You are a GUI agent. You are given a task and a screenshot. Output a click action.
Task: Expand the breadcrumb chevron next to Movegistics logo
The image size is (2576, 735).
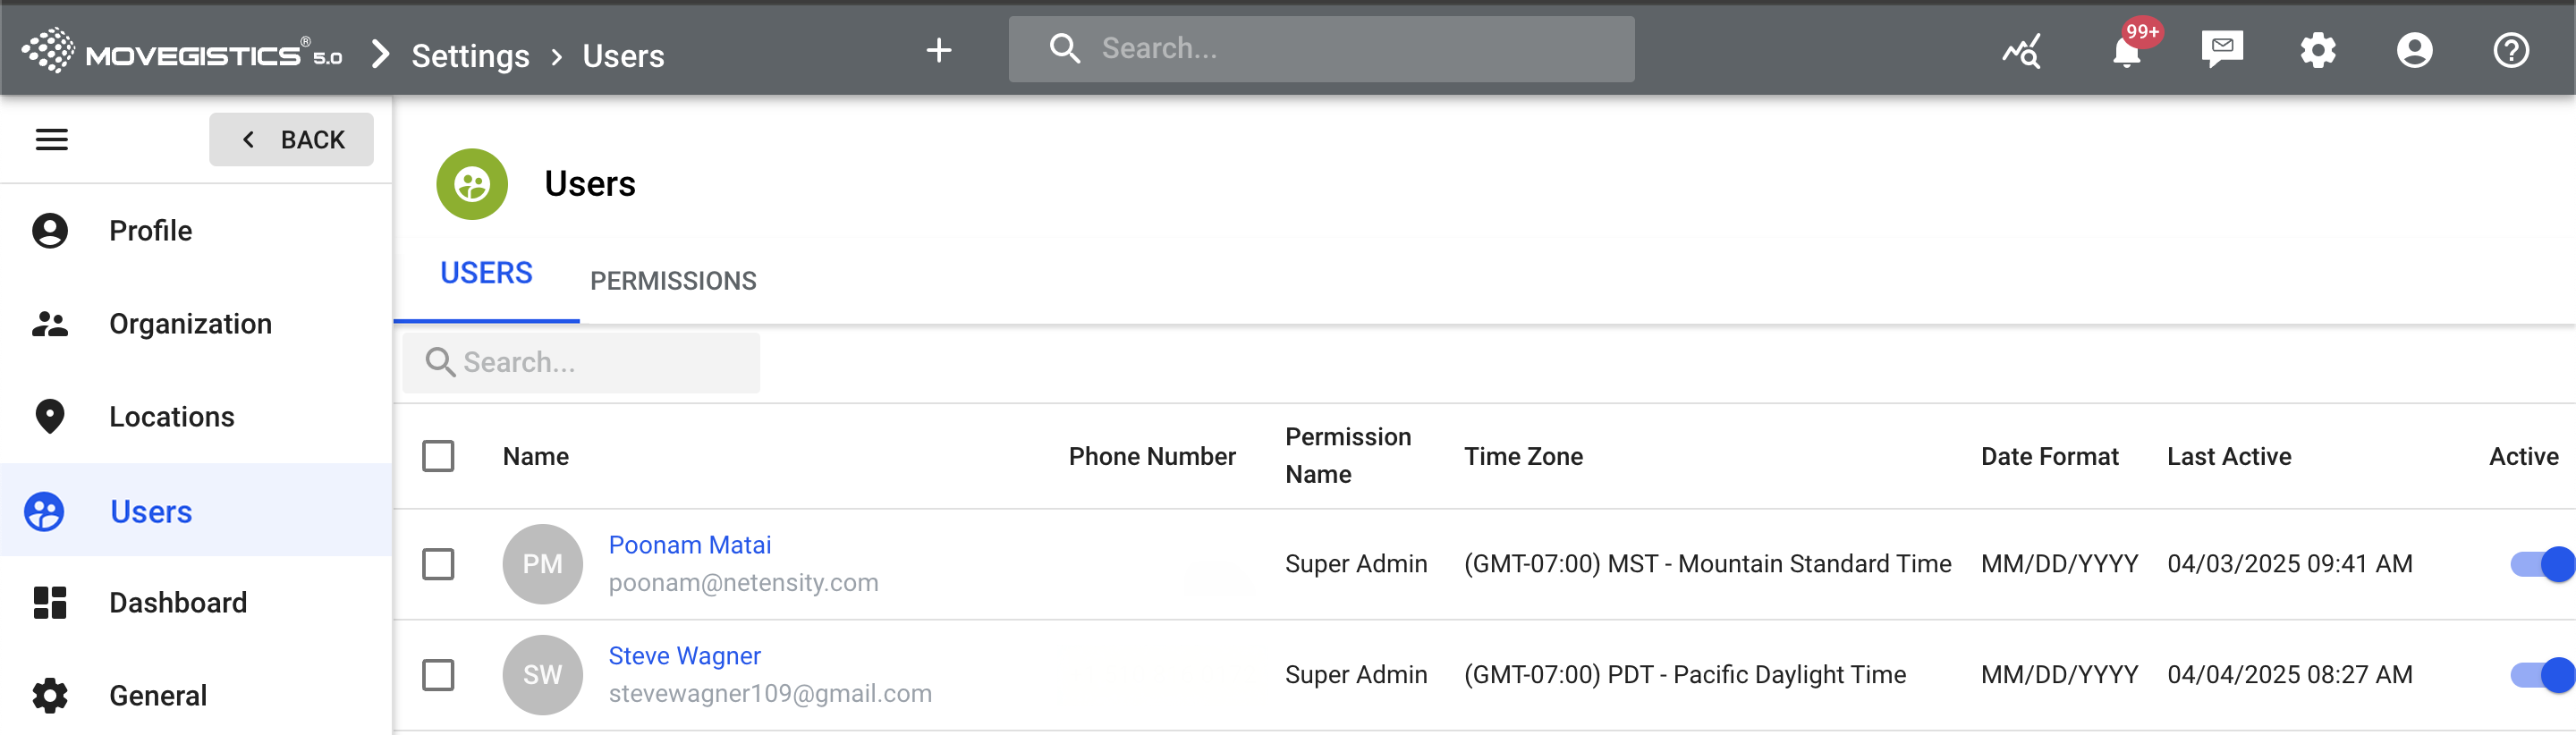click(380, 54)
